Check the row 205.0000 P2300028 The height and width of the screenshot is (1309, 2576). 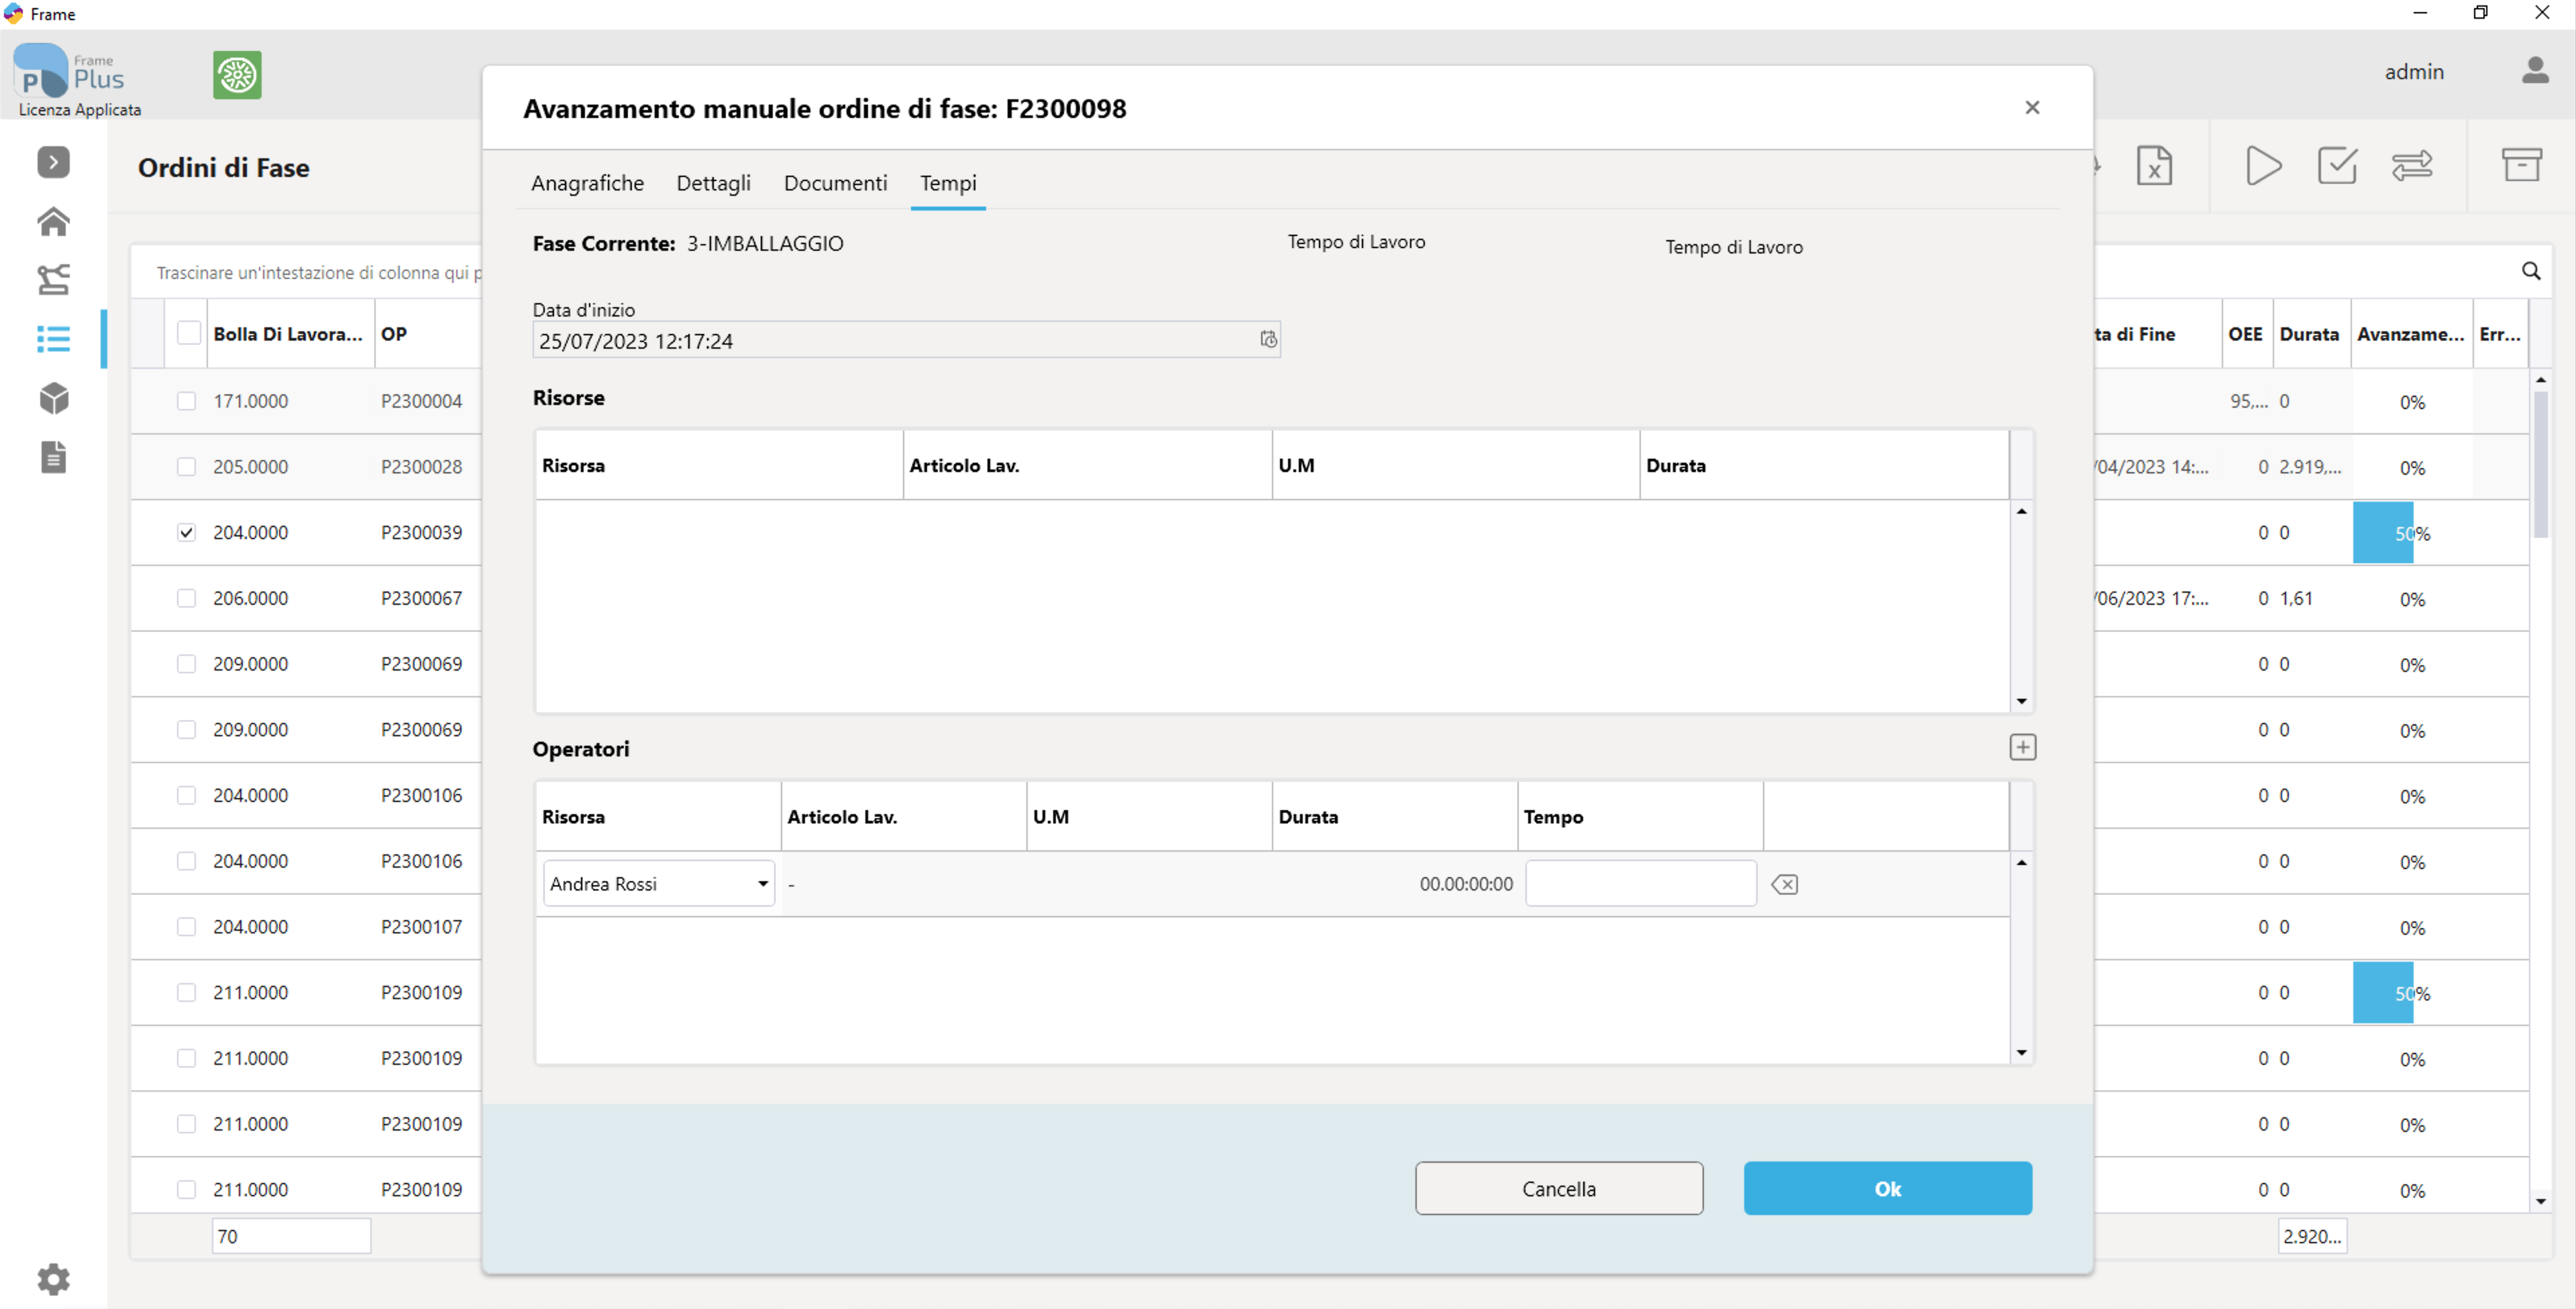click(186, 467)
